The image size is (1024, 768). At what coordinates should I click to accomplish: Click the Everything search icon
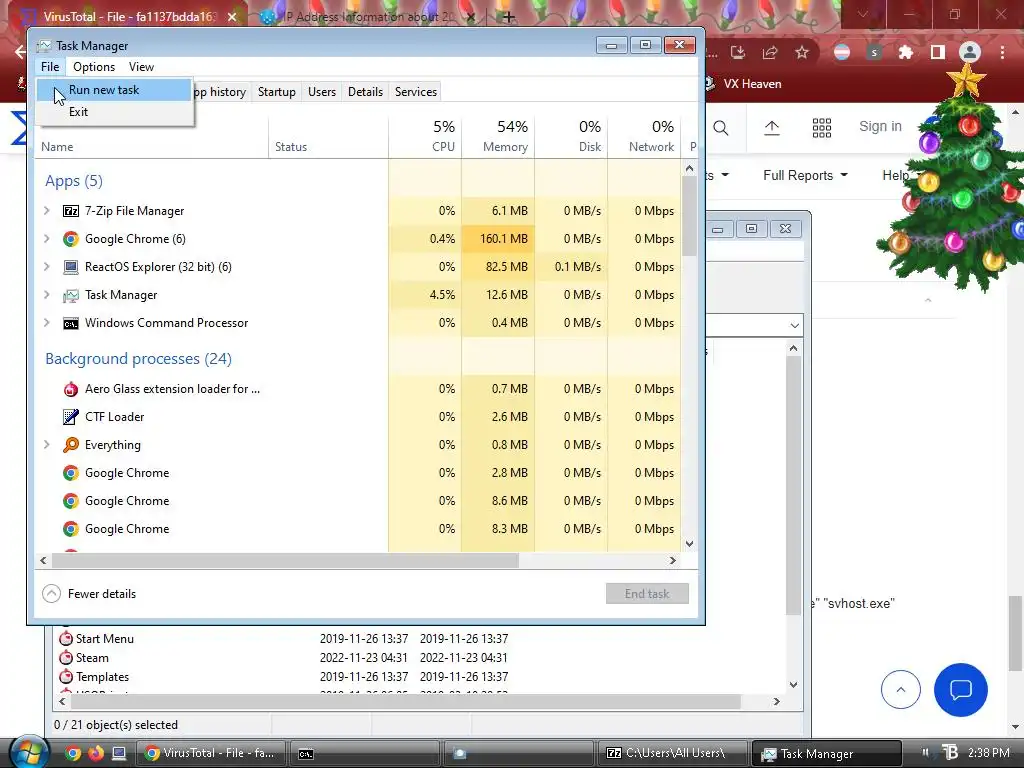tap(71, 445)
